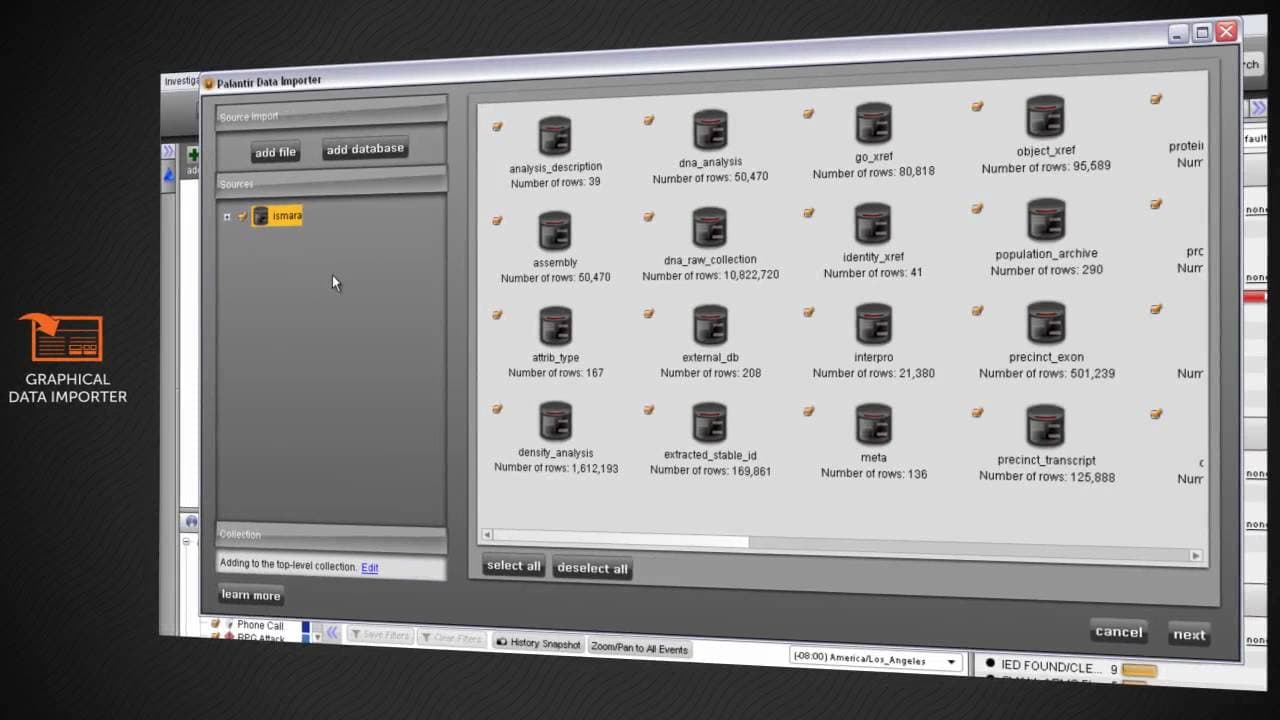Click the check marker next to ismara source
This screenshot has height=720, width=1280.
242,216
